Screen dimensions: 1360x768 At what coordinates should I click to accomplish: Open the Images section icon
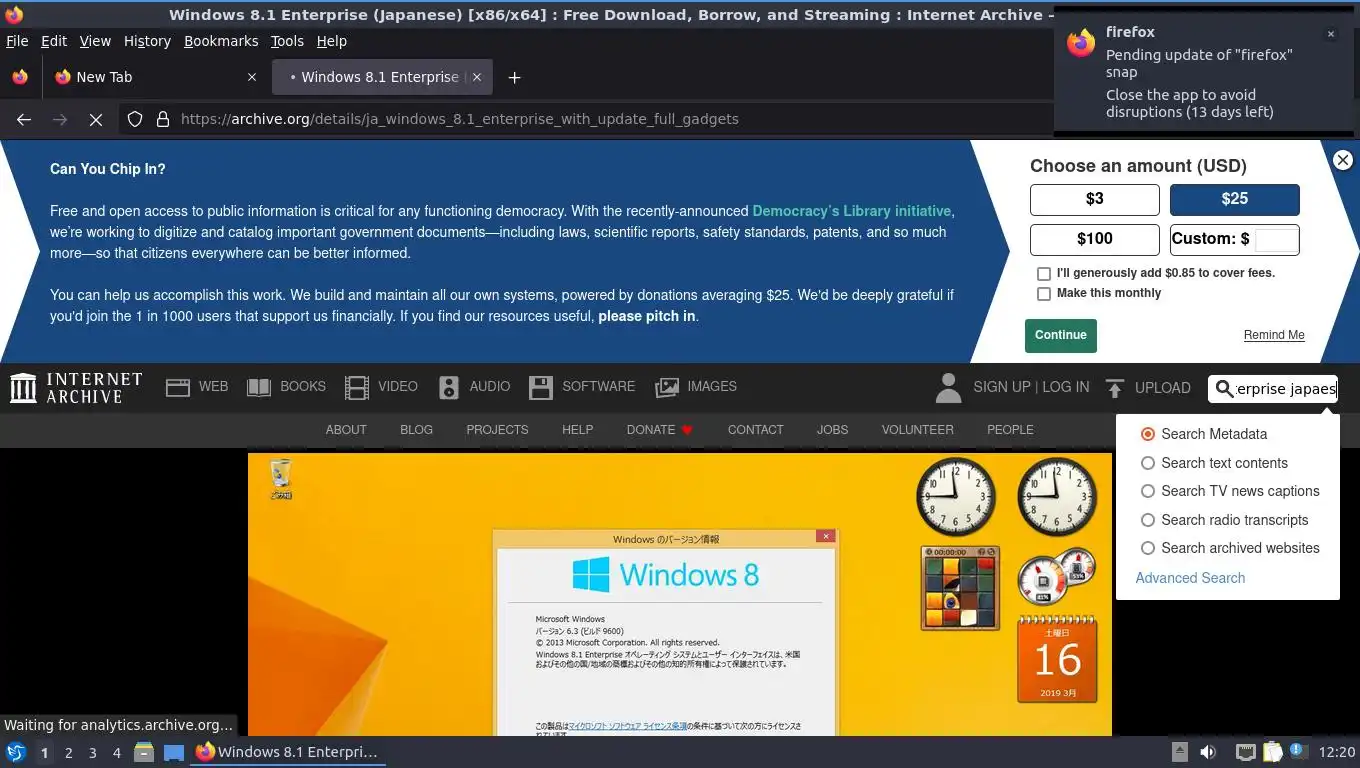[667, 388]
